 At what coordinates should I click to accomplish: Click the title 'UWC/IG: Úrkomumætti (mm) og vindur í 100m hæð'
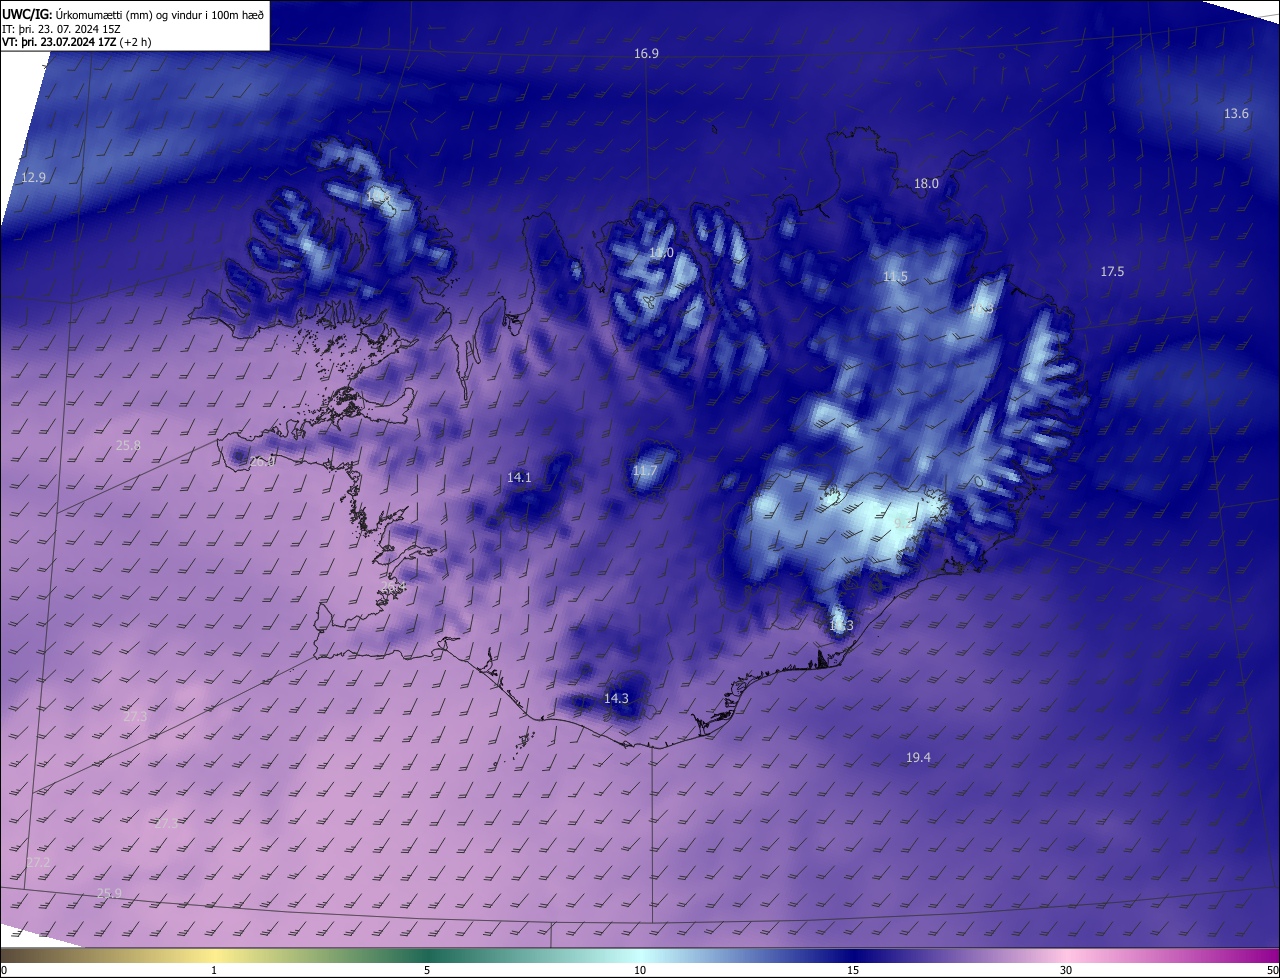[x=133, y=13]
